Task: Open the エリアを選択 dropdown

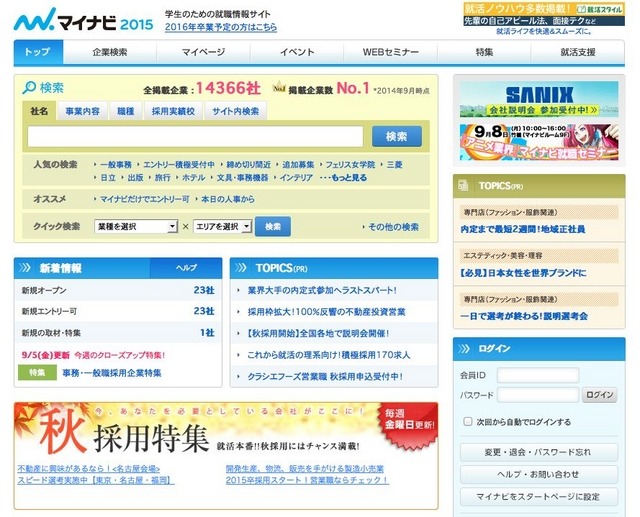Action: point(222,226)
